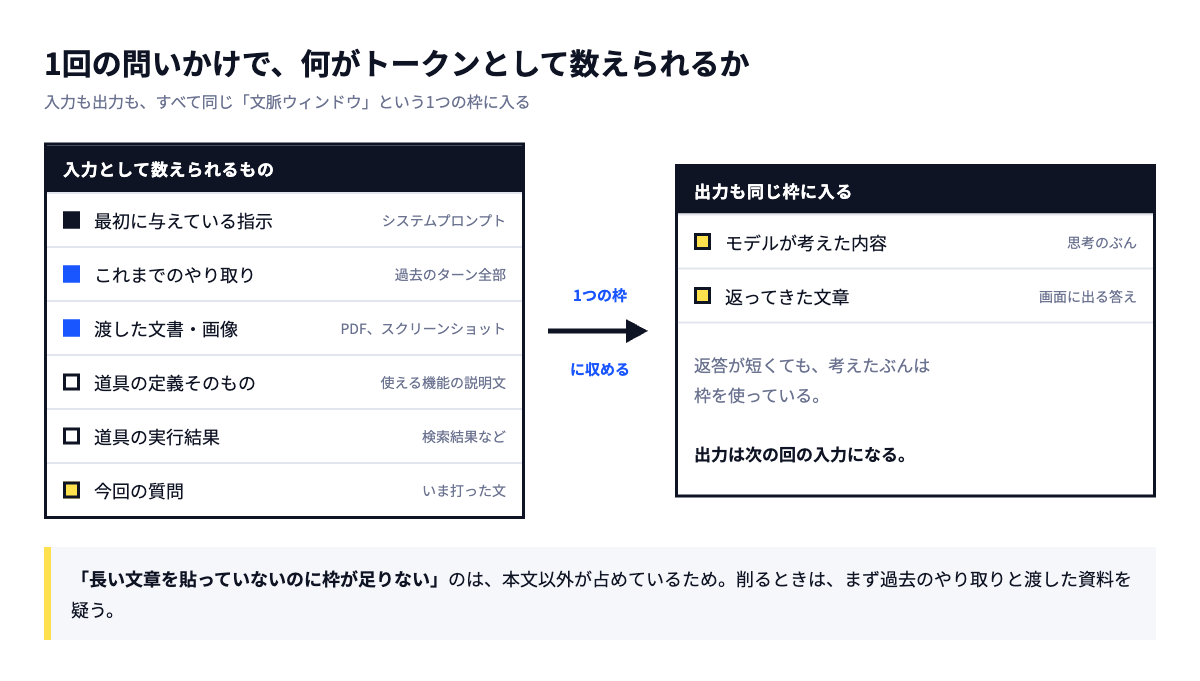Click the label システムプロンプト
1200x681 pixels.
tap(443, 221)
